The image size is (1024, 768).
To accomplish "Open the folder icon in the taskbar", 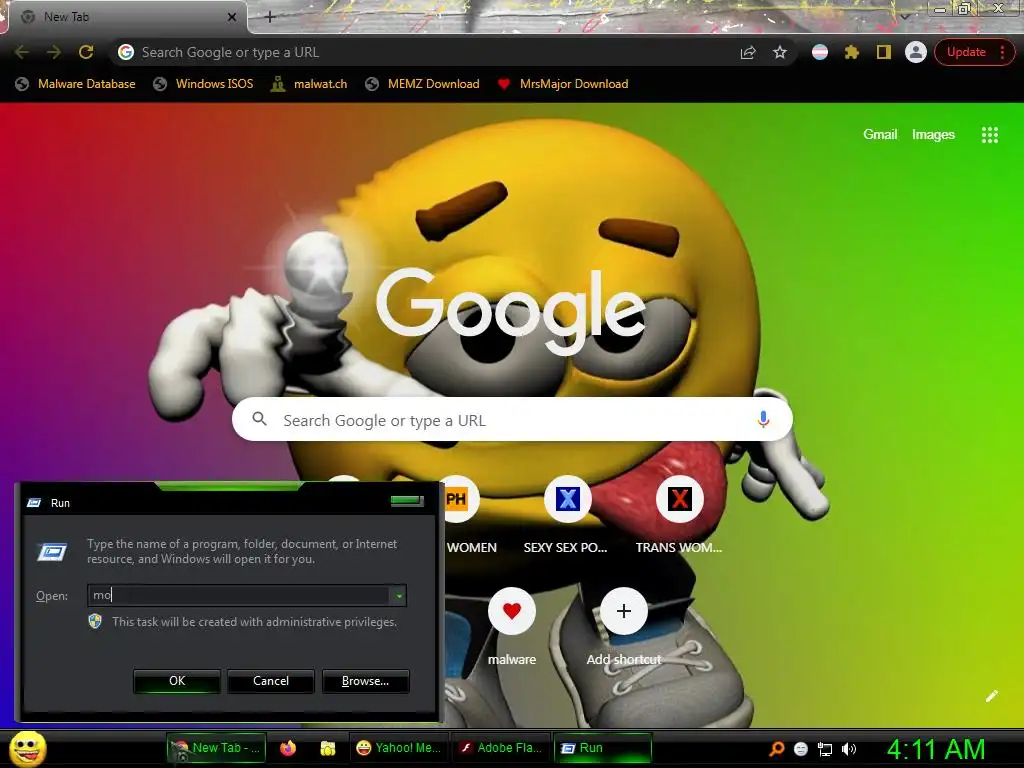I will pos(328,748).
